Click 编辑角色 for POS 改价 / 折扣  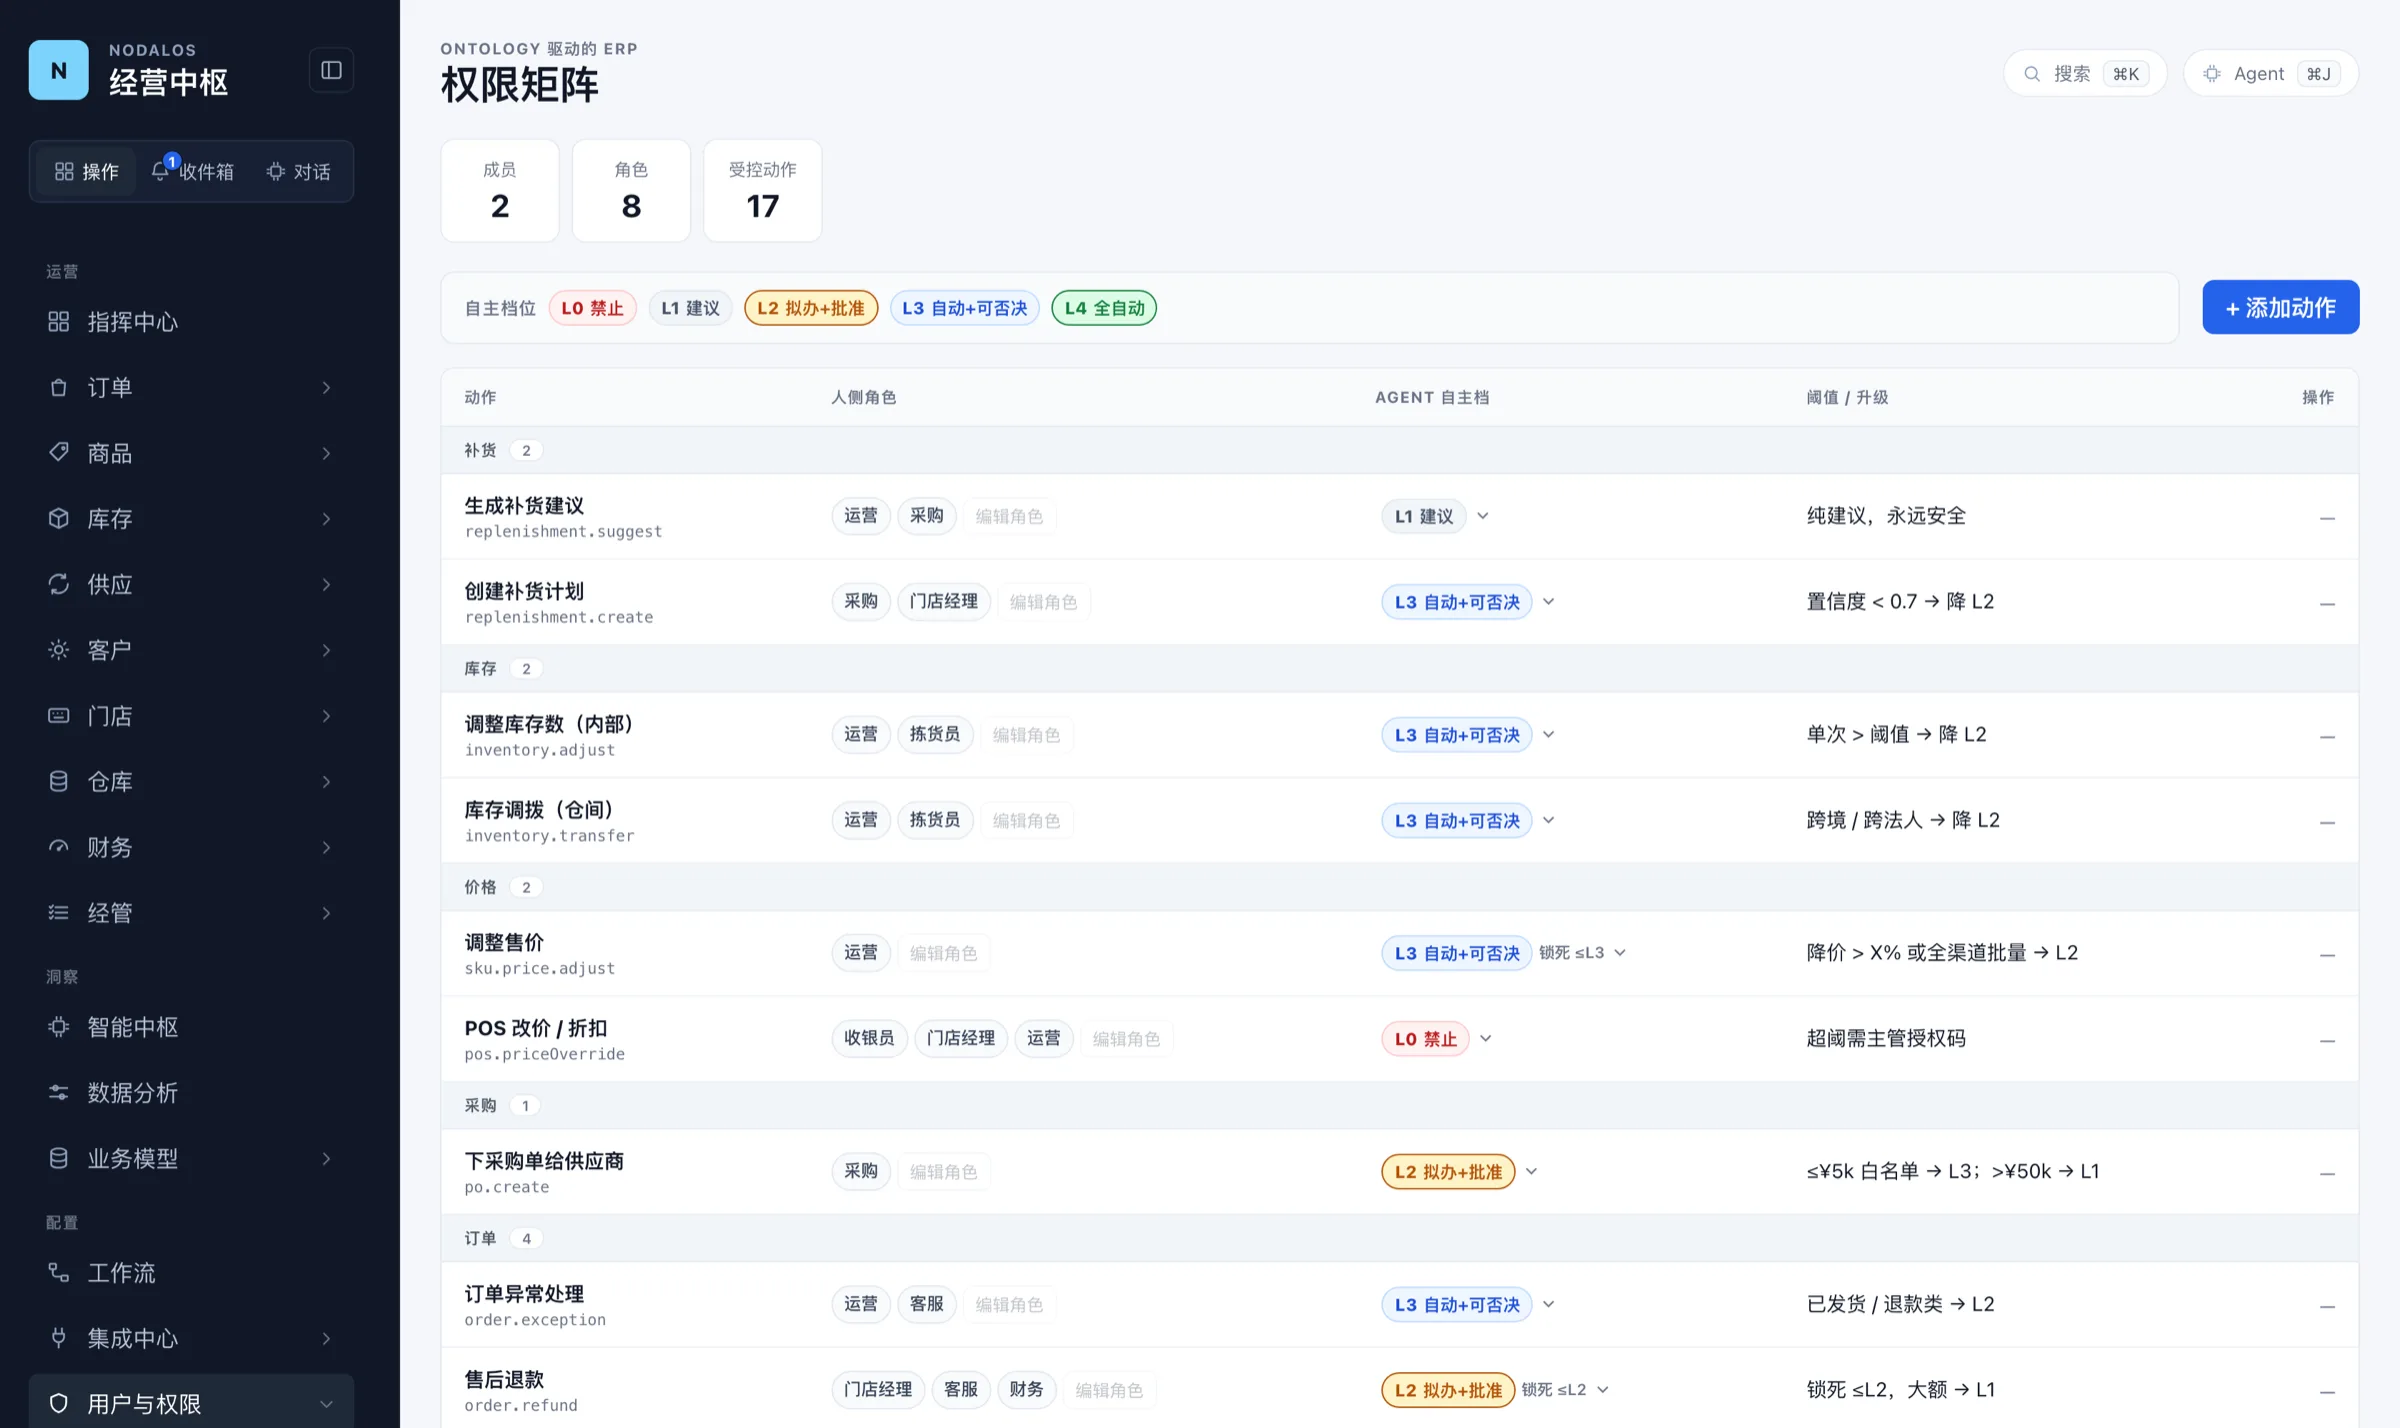[1126, 1039]
